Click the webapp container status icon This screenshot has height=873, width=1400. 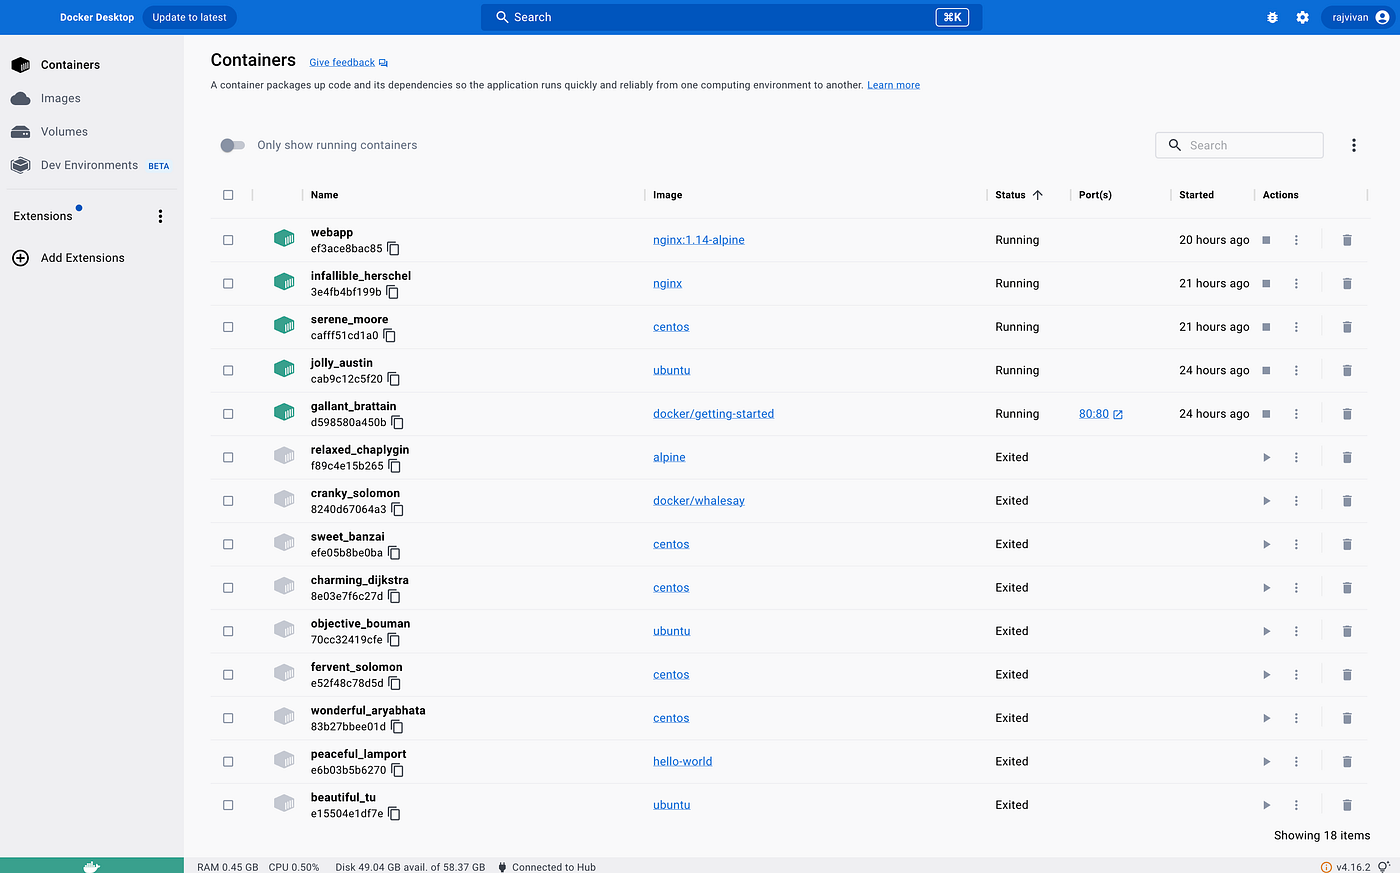point(284,238)
